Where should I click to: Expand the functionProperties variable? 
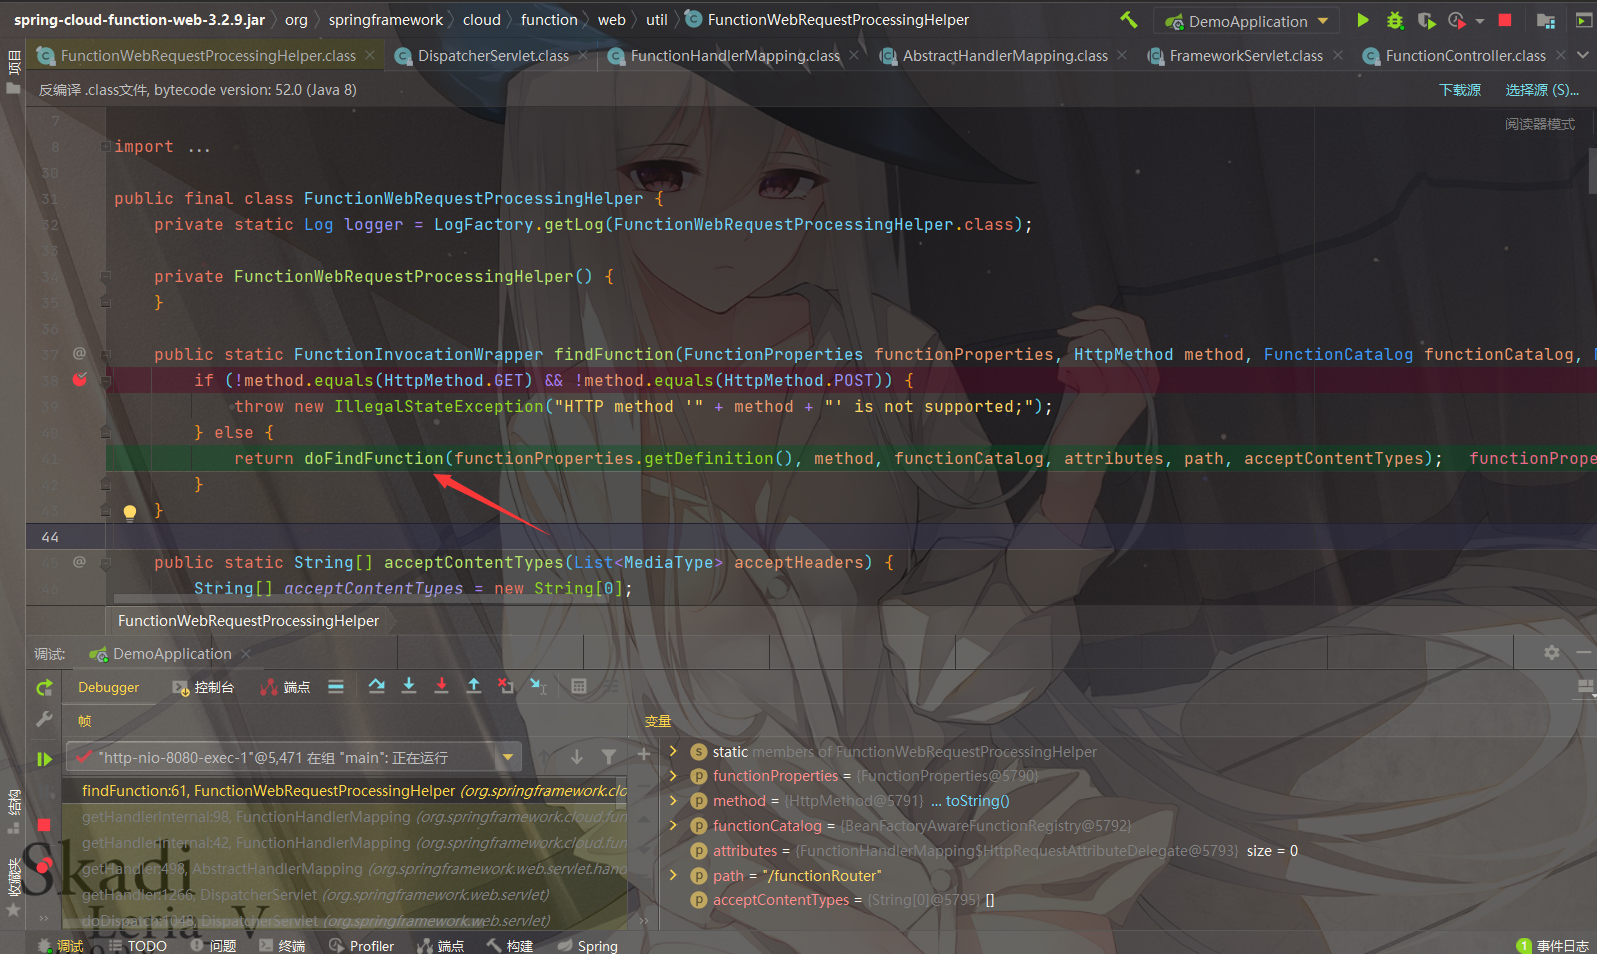[x=673, y=776]
